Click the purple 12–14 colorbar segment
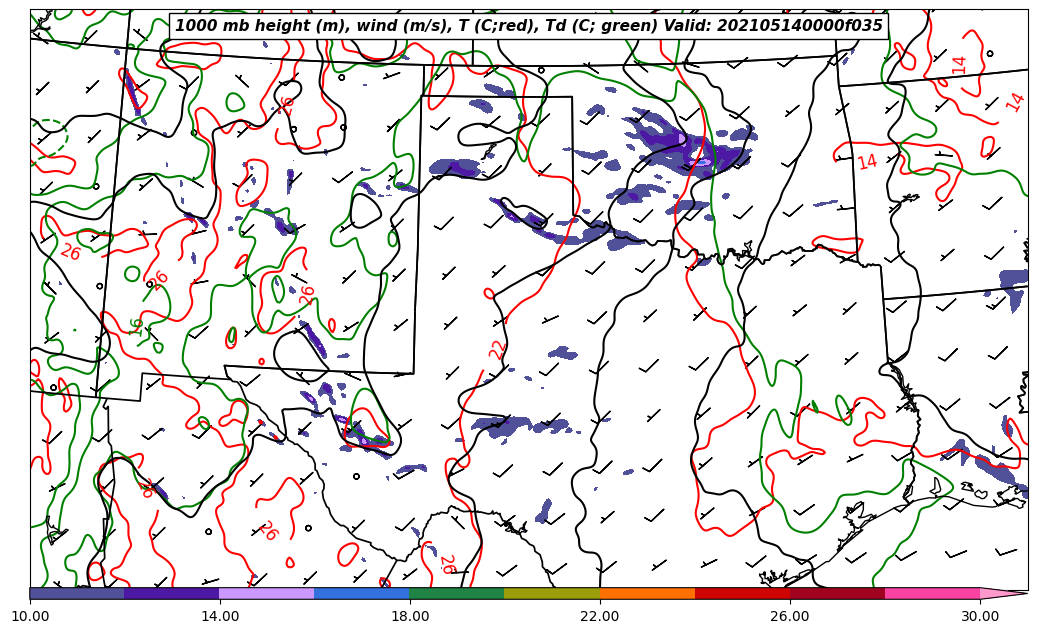Screen dimensions: 1037x633 171,593
